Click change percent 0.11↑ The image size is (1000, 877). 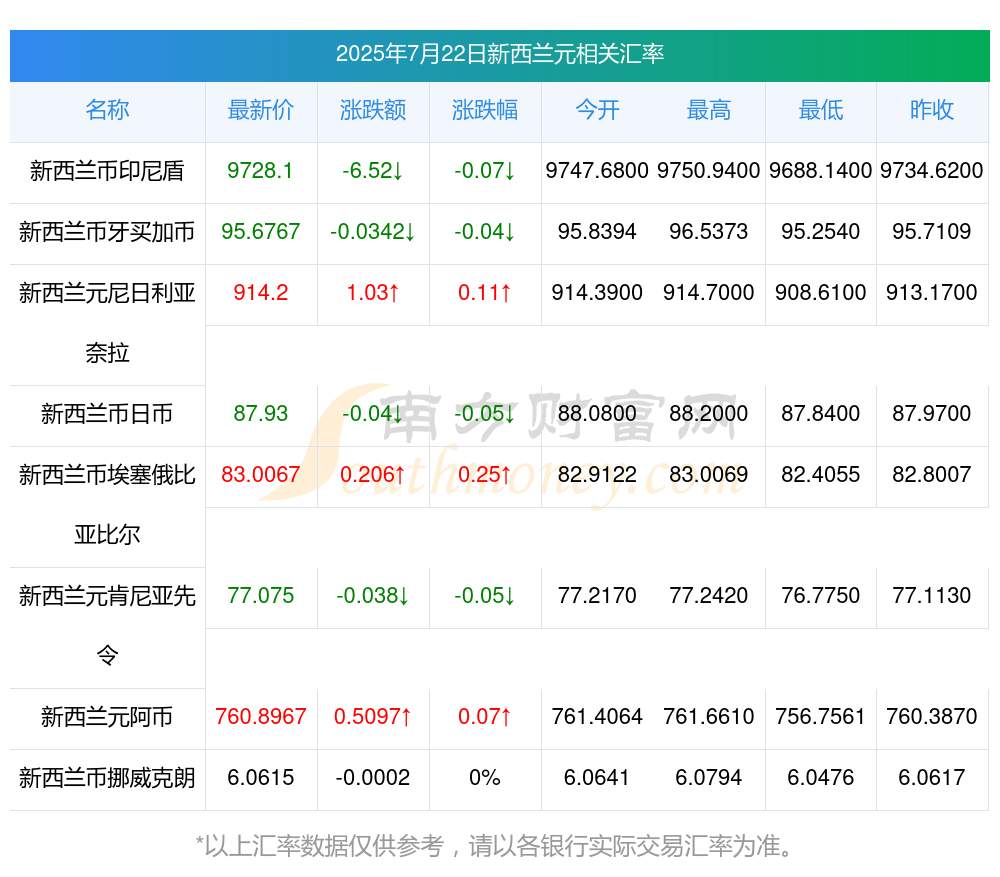485,292
